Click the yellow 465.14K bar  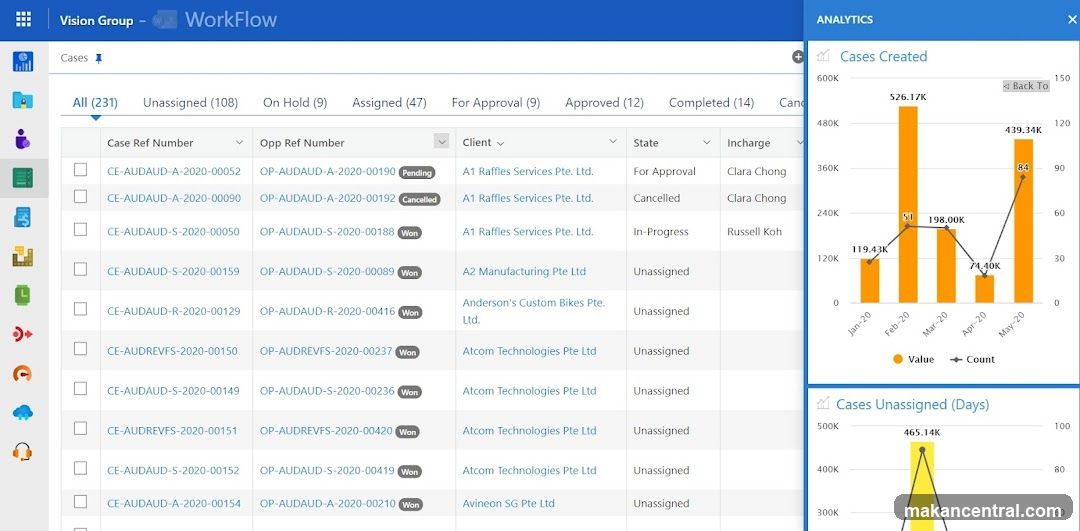point(922,486)
